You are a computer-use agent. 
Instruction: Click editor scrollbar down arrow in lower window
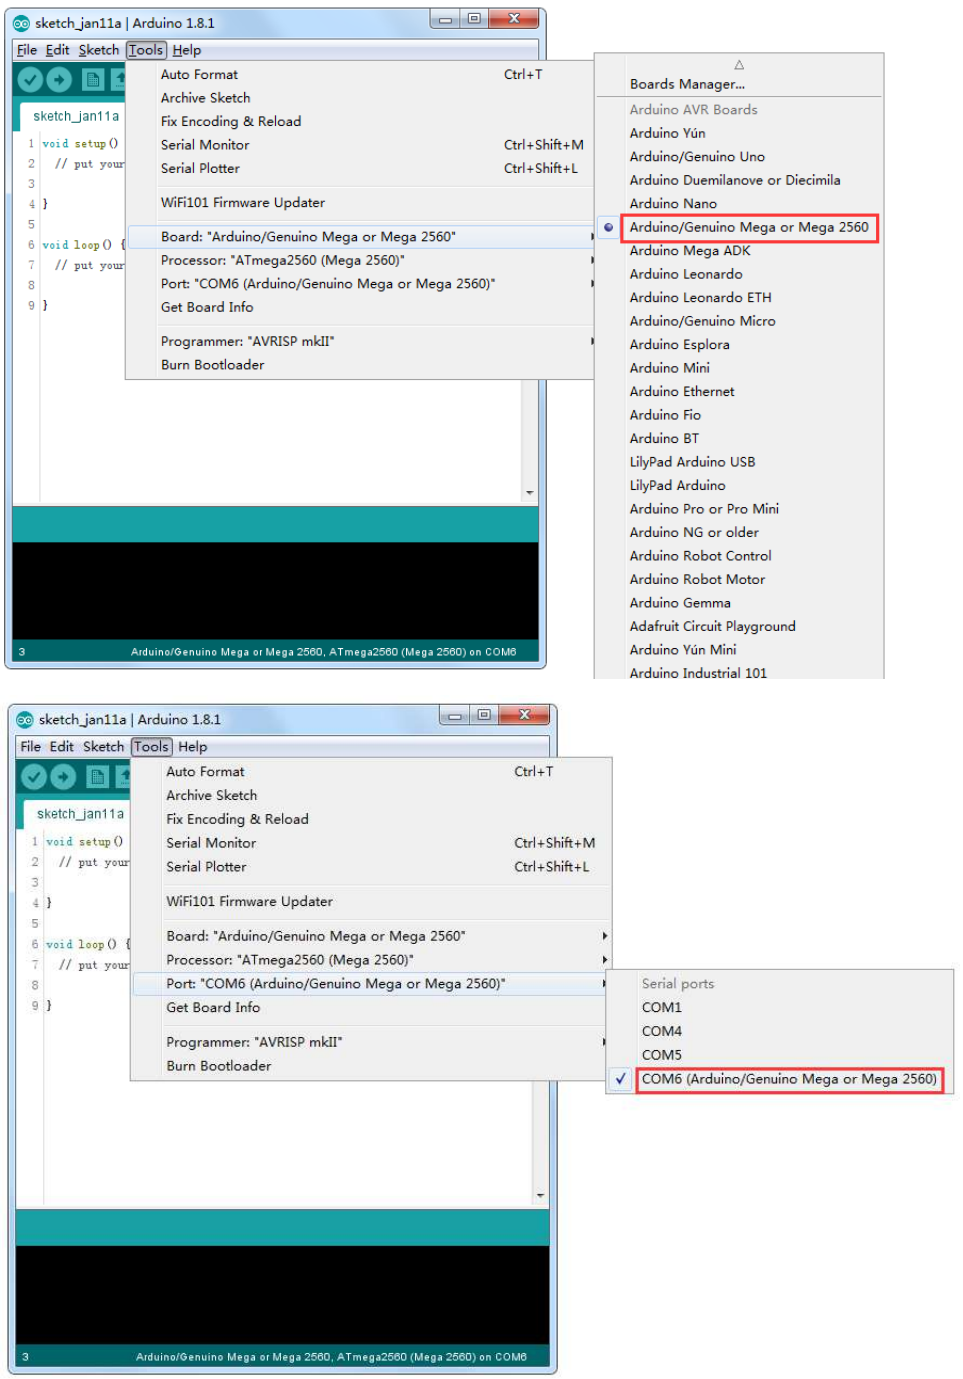tap(540, 1195)
